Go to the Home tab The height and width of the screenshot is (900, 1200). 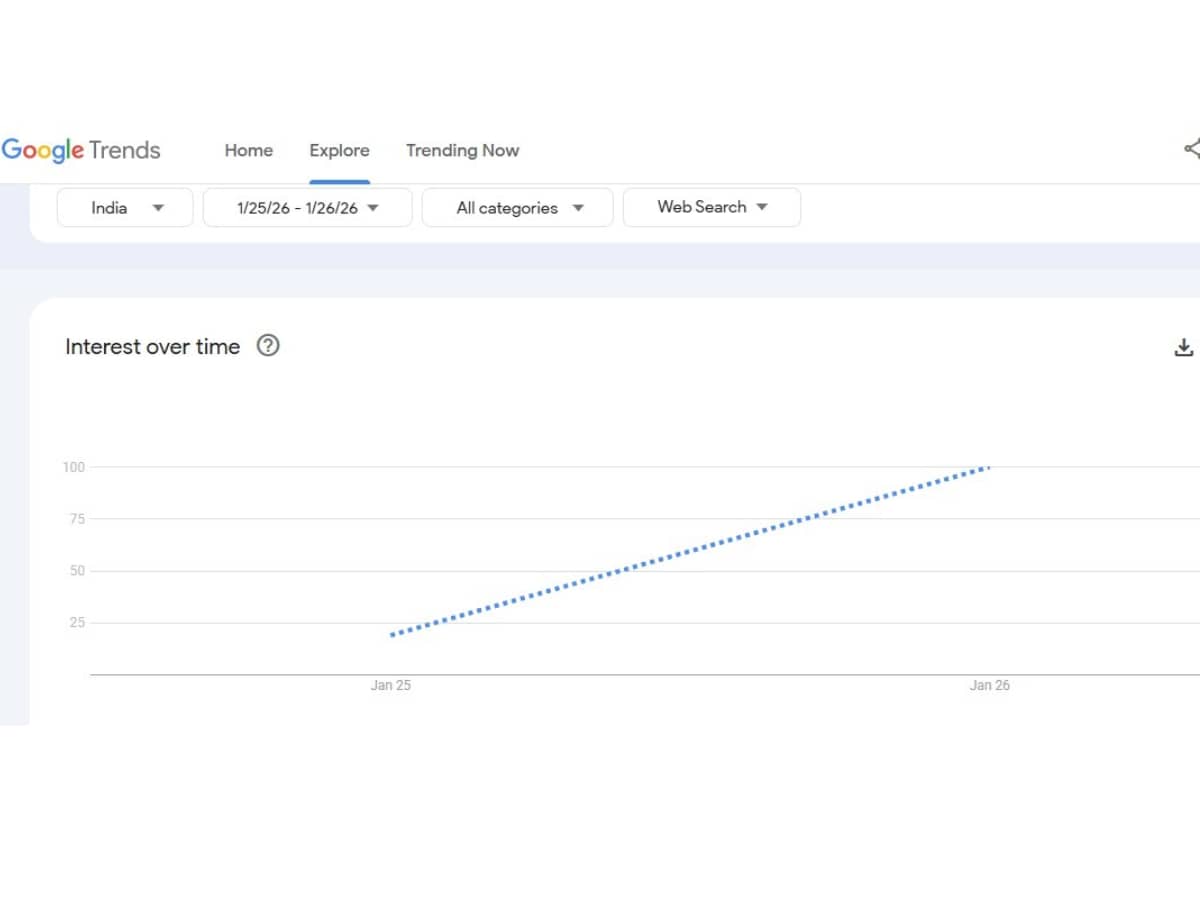248,150
